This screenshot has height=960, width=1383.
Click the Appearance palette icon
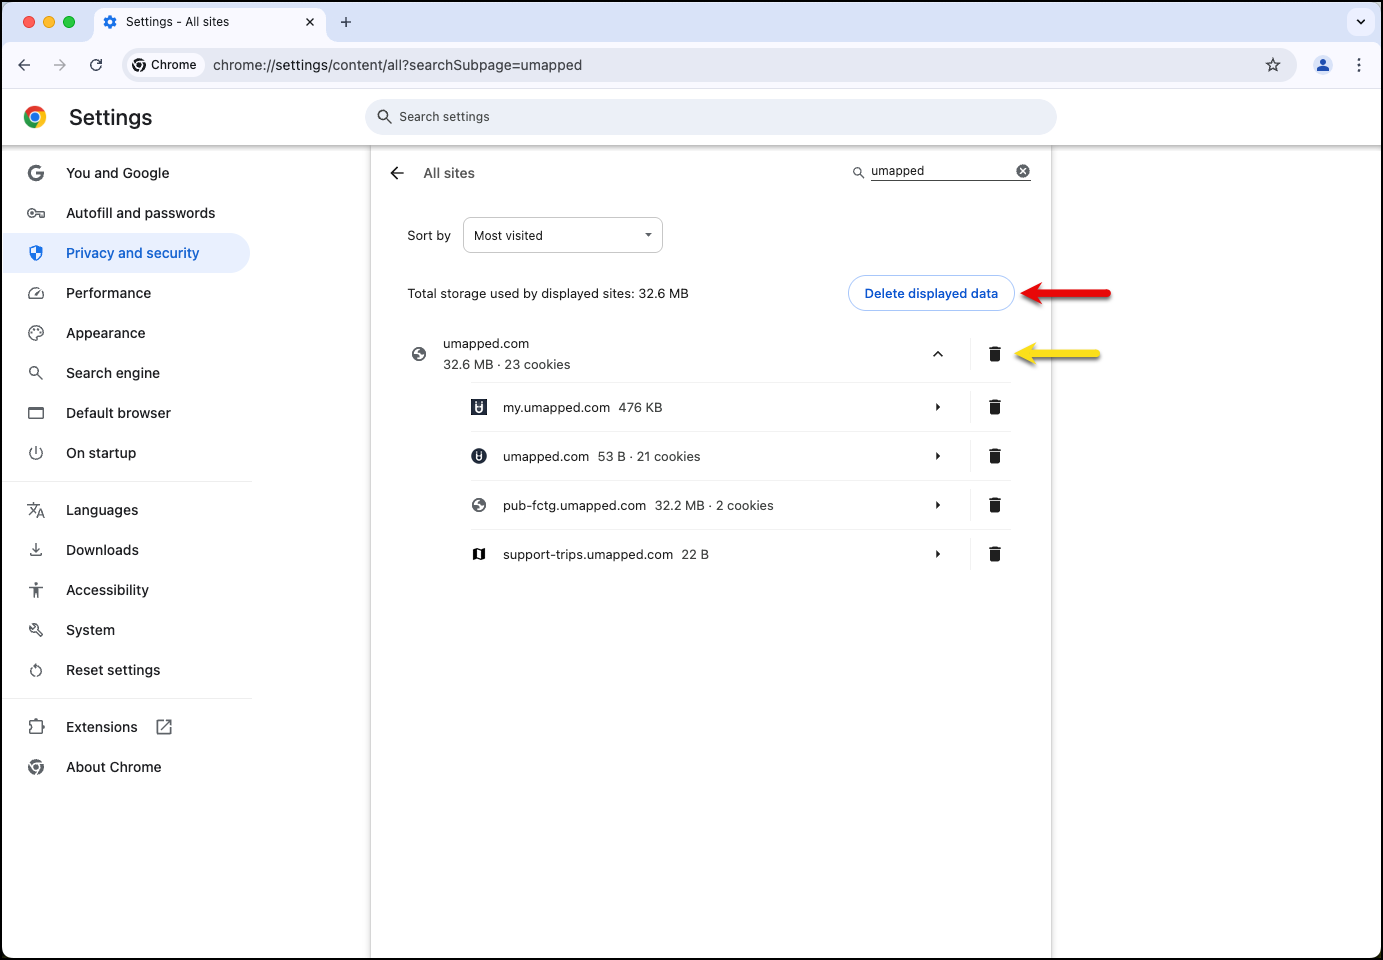(x=36, y=333)
